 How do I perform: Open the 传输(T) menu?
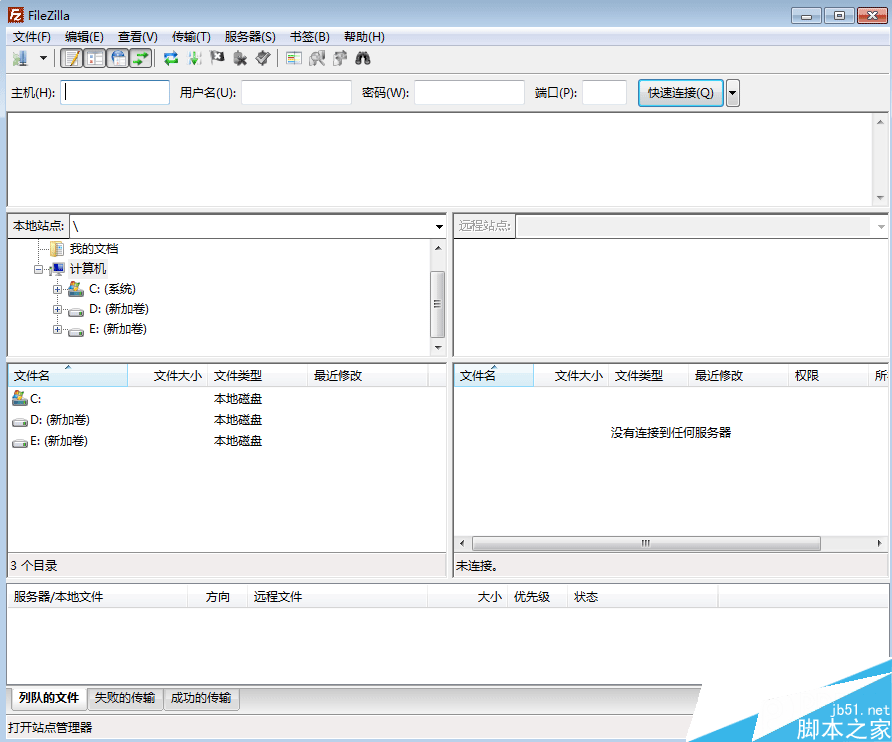pos(191,37)
